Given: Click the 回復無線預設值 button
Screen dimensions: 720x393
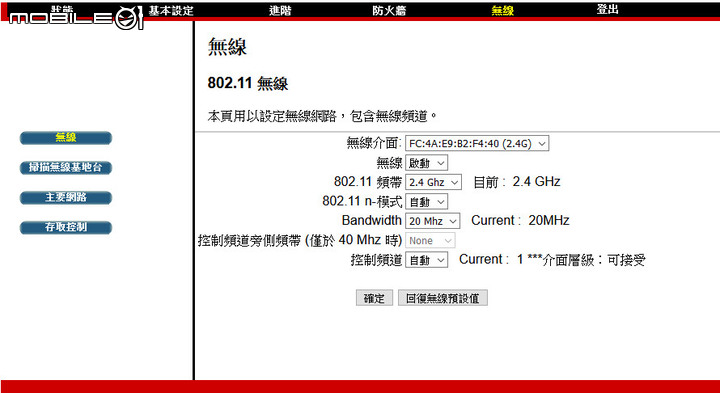Looking at the screenshot, I should [x=443, y=298].
